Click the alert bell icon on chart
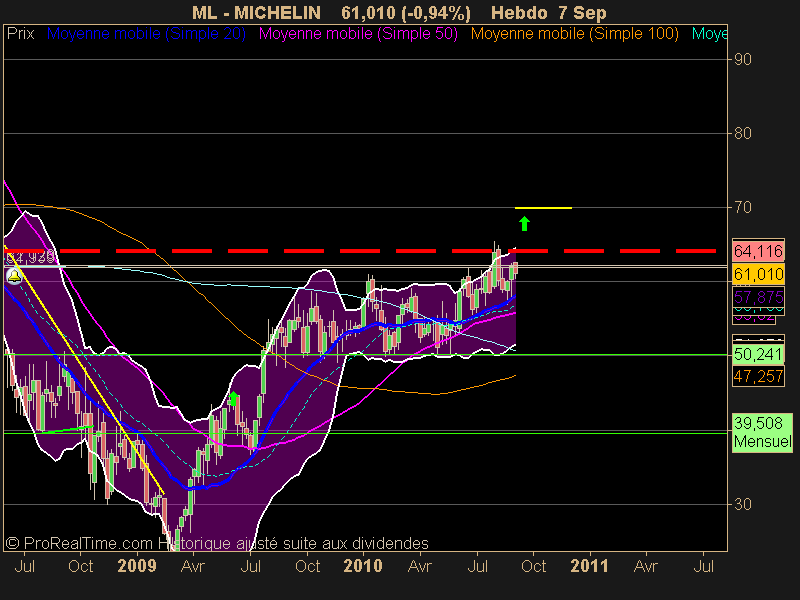Viewport: 800px width, 600px height. coord(14,276)
